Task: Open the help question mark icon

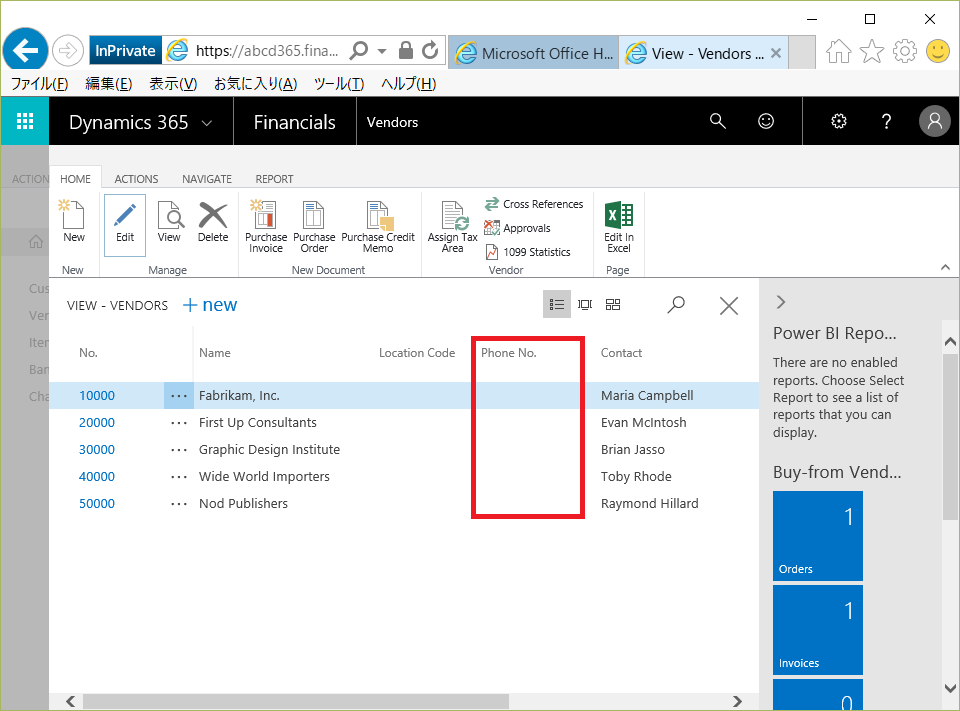Action: pyautogui.click(x=886, y=121)
